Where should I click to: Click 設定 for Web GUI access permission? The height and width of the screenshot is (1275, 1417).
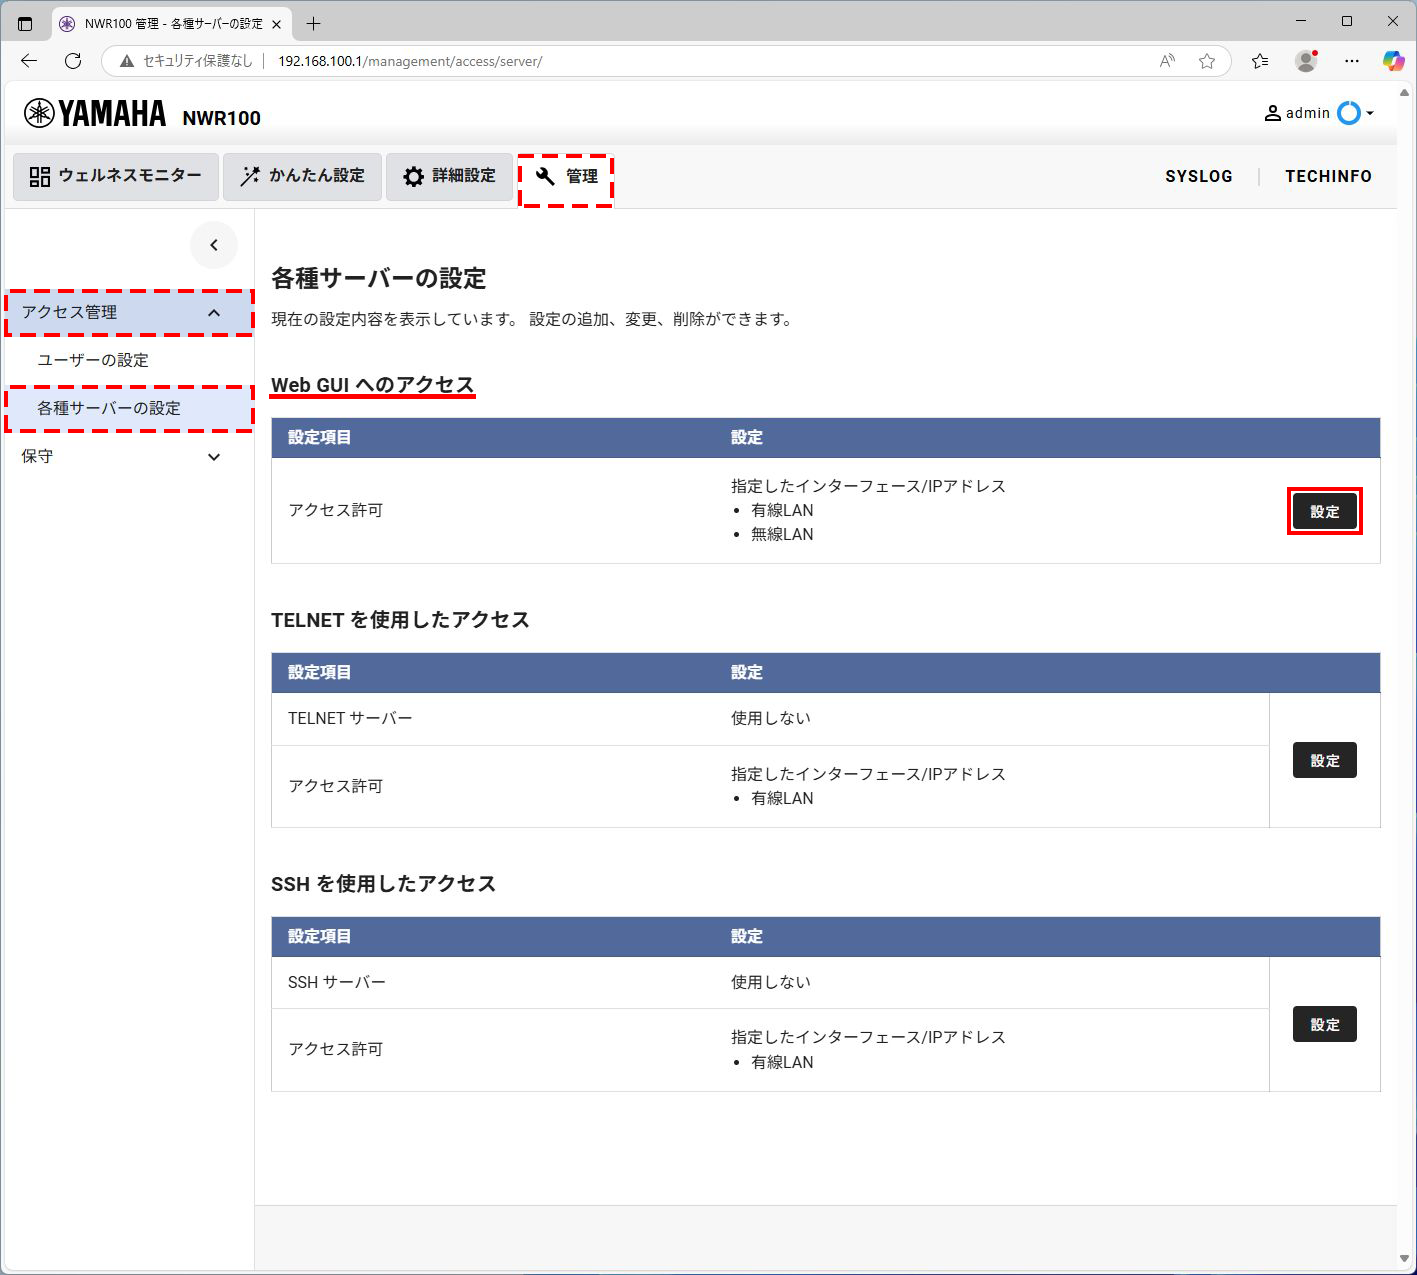point(1324,510)
